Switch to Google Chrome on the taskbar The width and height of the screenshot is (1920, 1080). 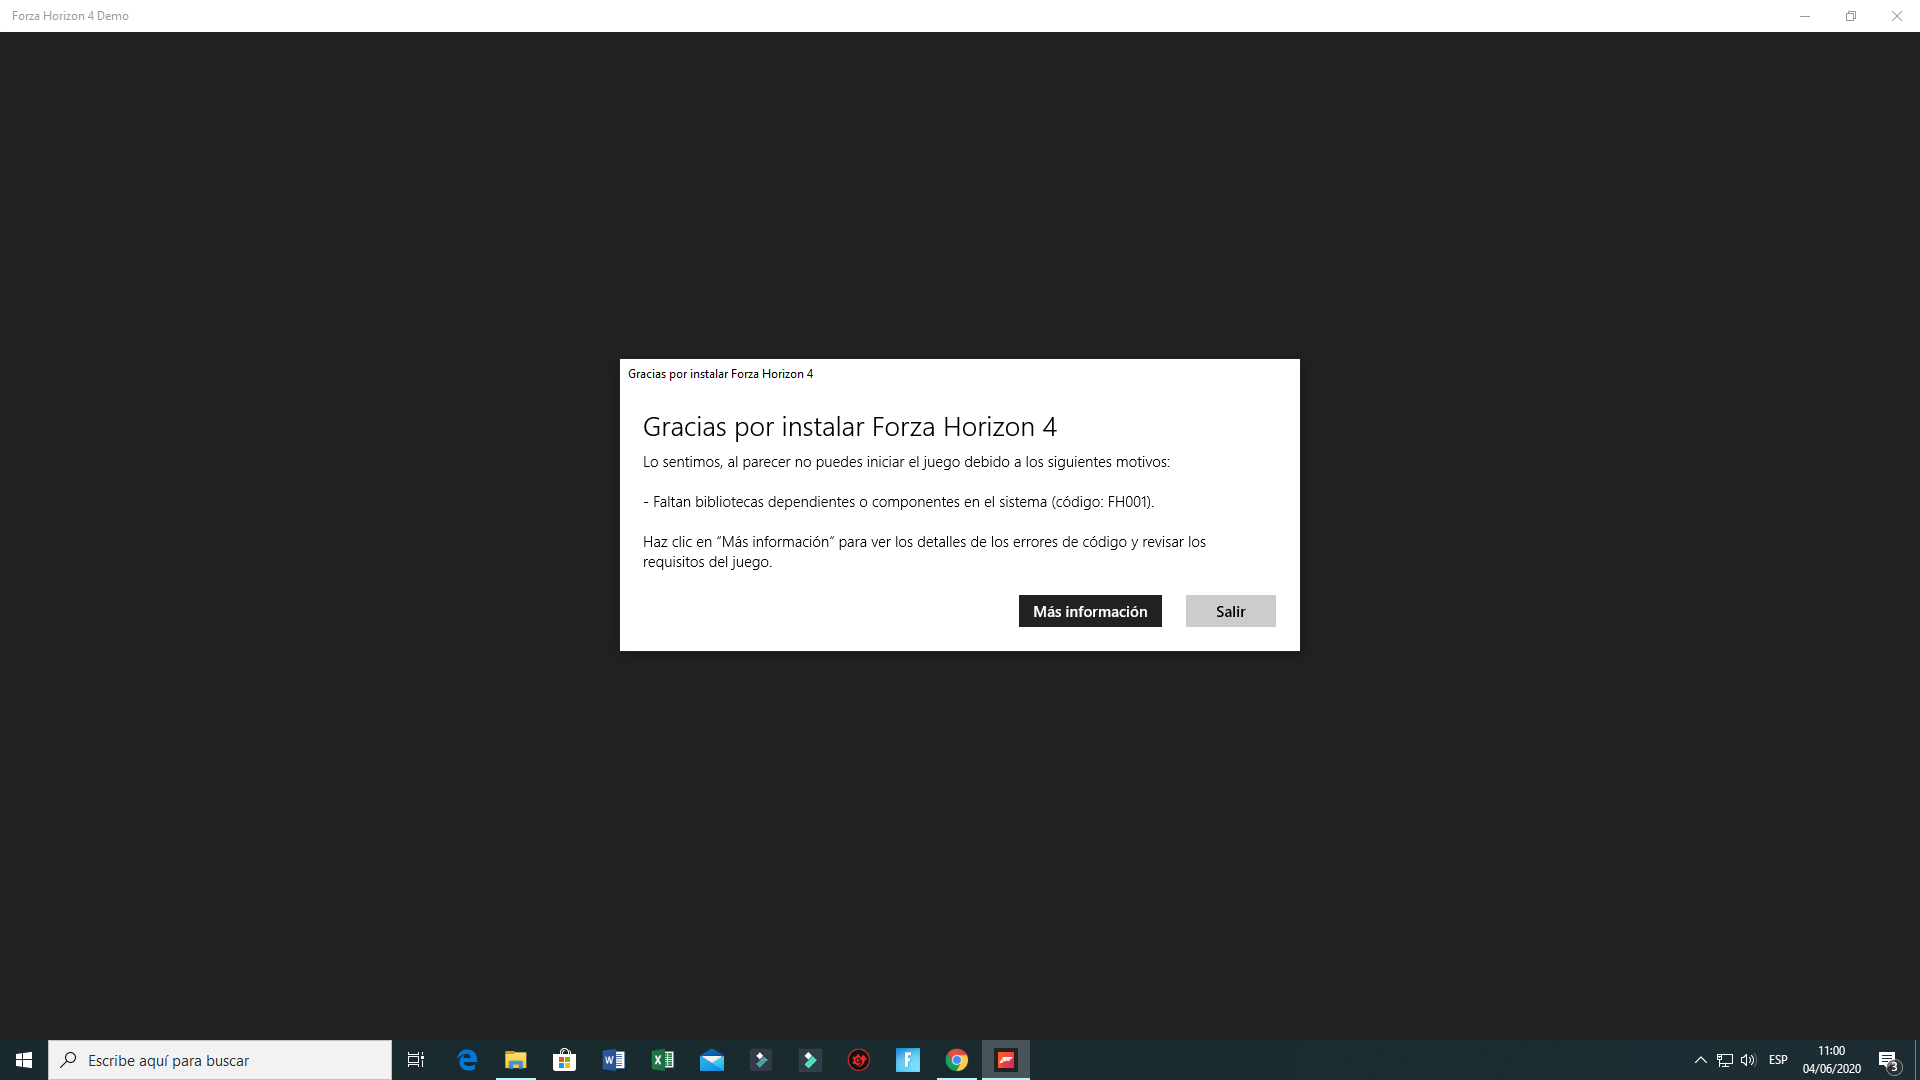(x=957, y=1060)
